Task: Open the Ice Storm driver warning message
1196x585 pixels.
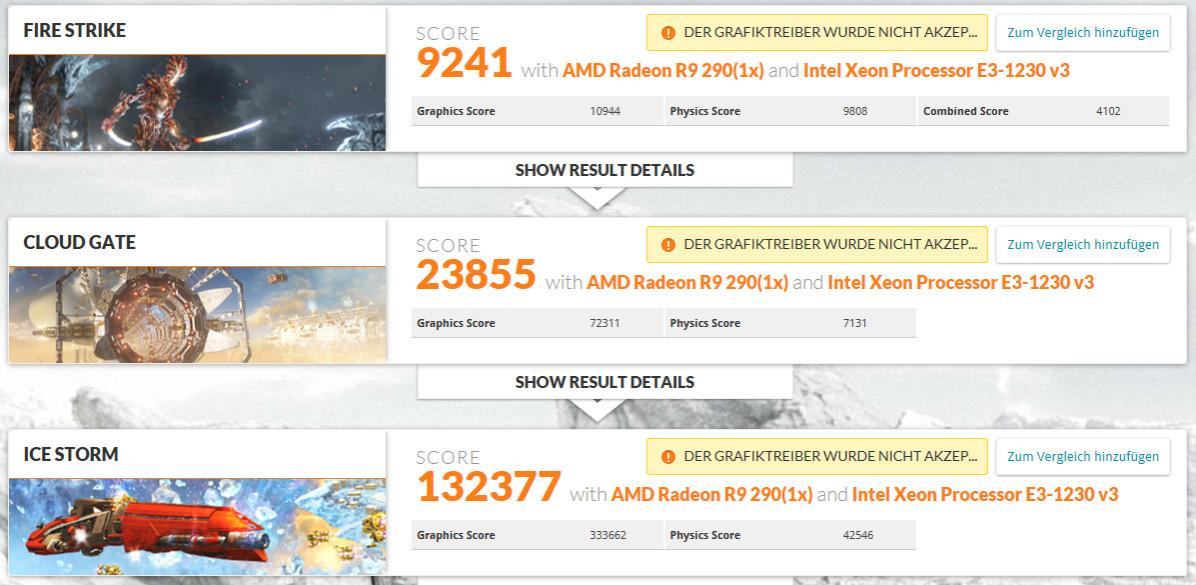Action: tap(817, 457)
